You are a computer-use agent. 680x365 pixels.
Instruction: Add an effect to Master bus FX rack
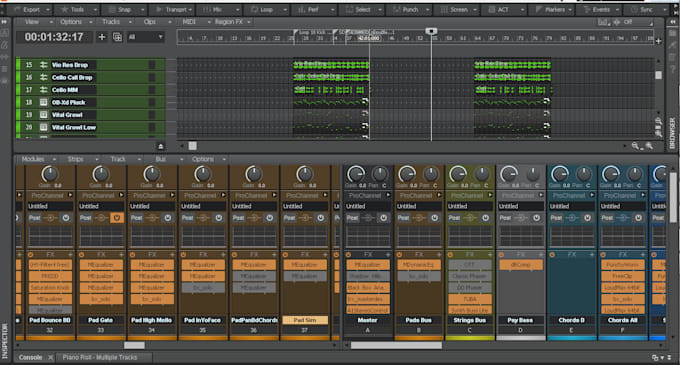[388, 254]
